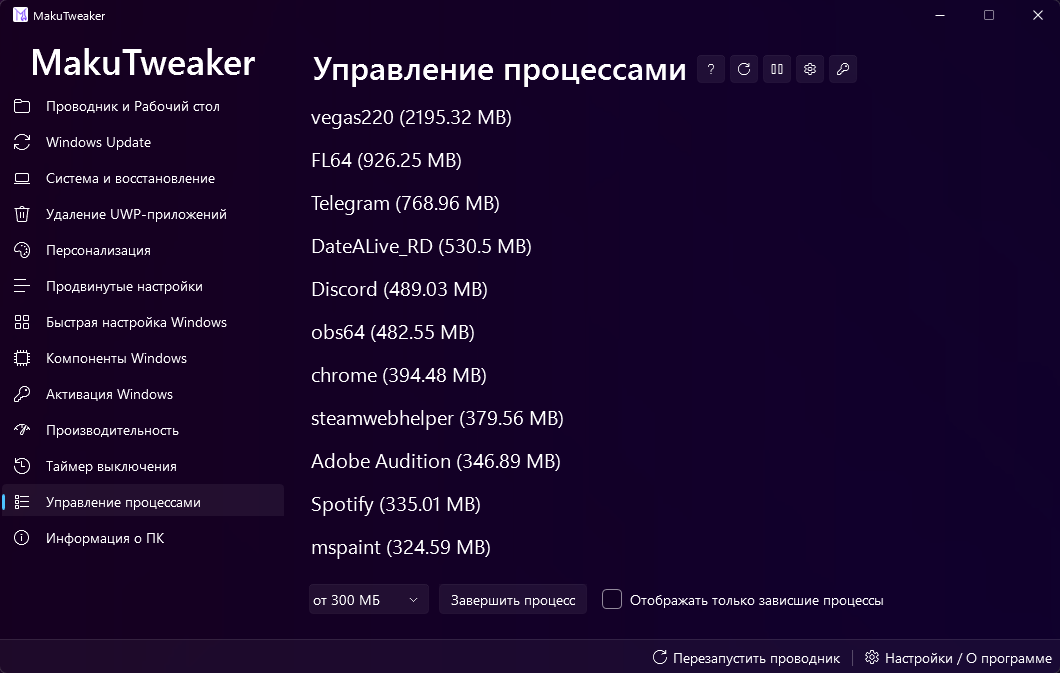The height and width of the screenshot is (673, 1060).
Task: Enable Отображать только зависшие процессы
Action: click(611, 599)
